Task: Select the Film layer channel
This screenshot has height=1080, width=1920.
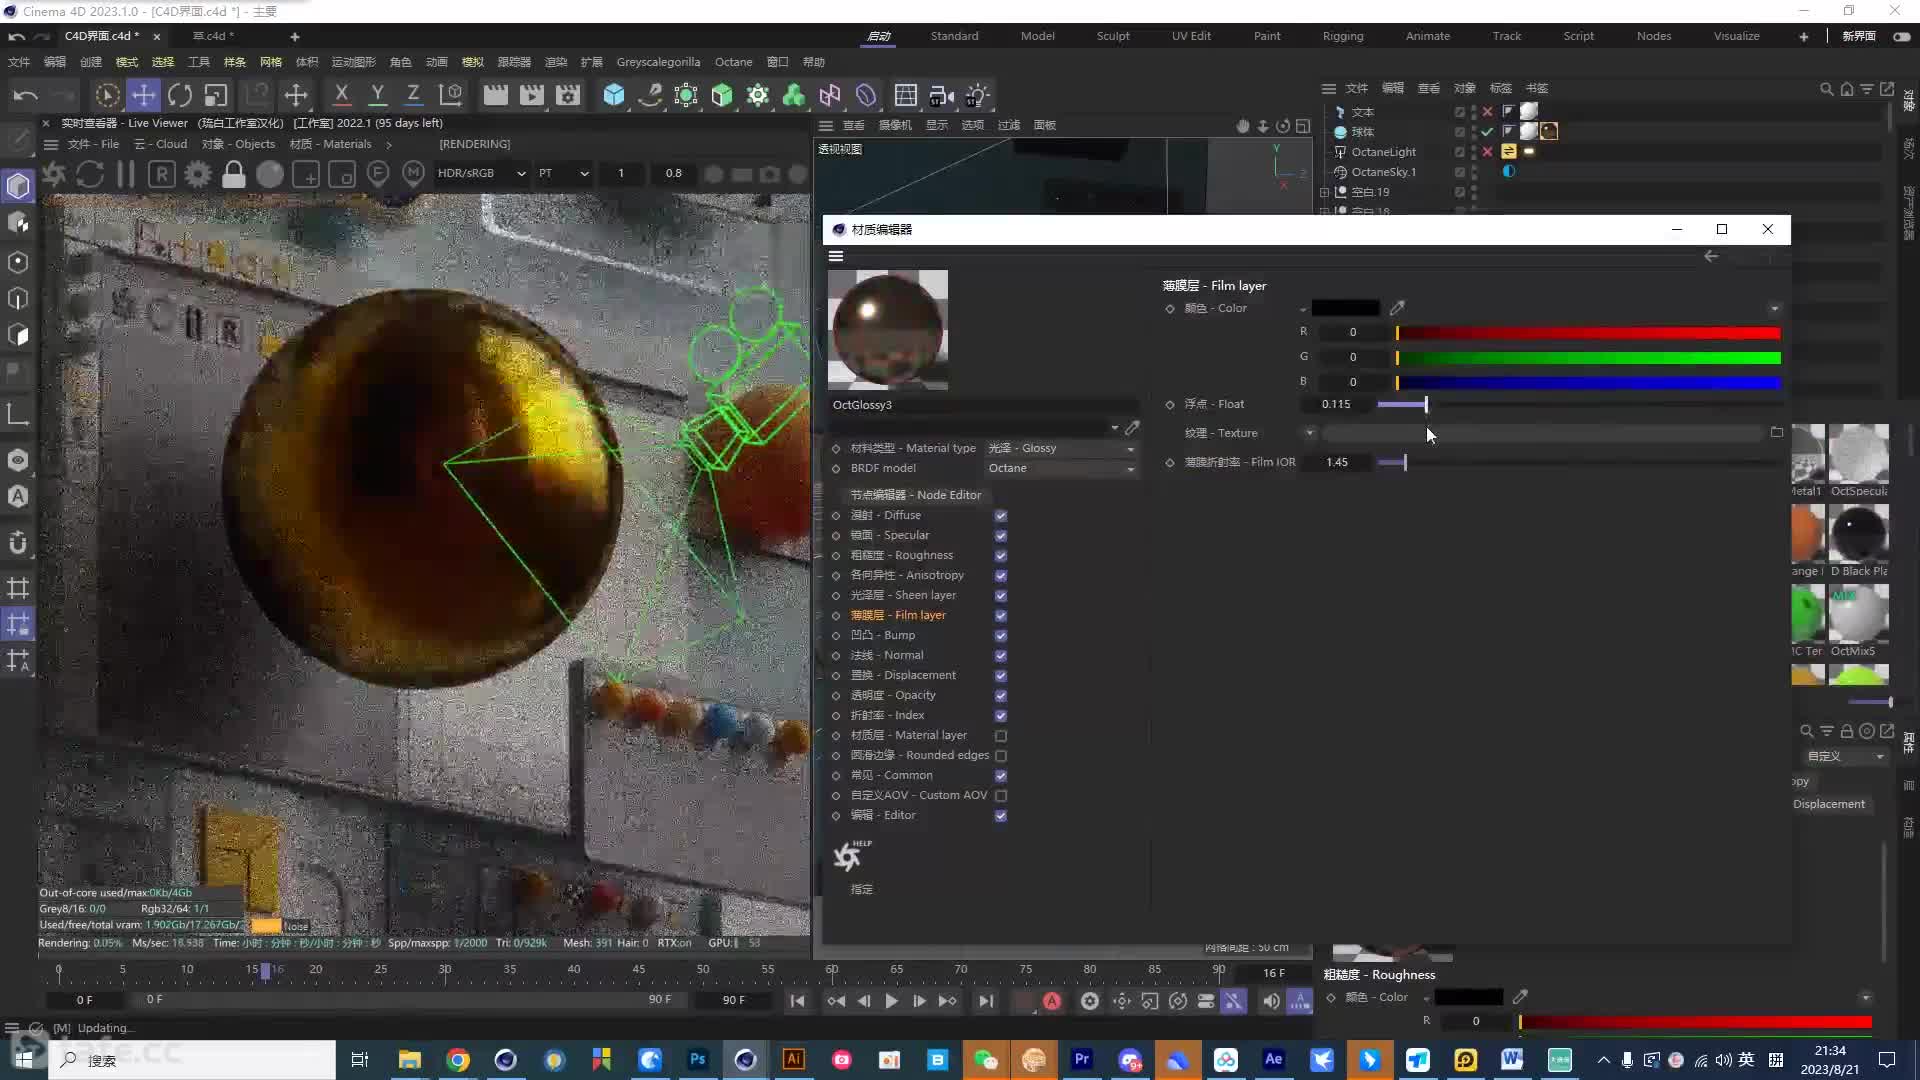Action: tap(898, 615)
